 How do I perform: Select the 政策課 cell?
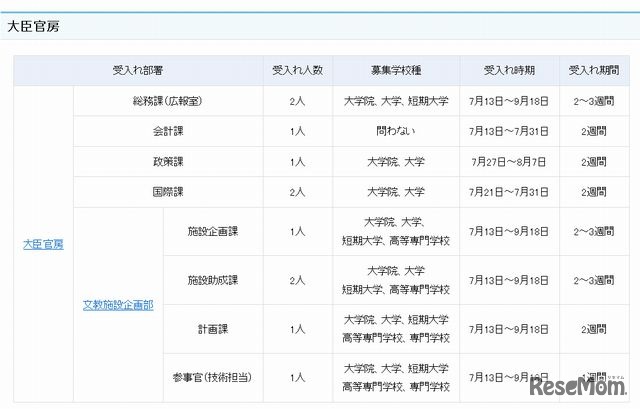[x=168, y=162]
